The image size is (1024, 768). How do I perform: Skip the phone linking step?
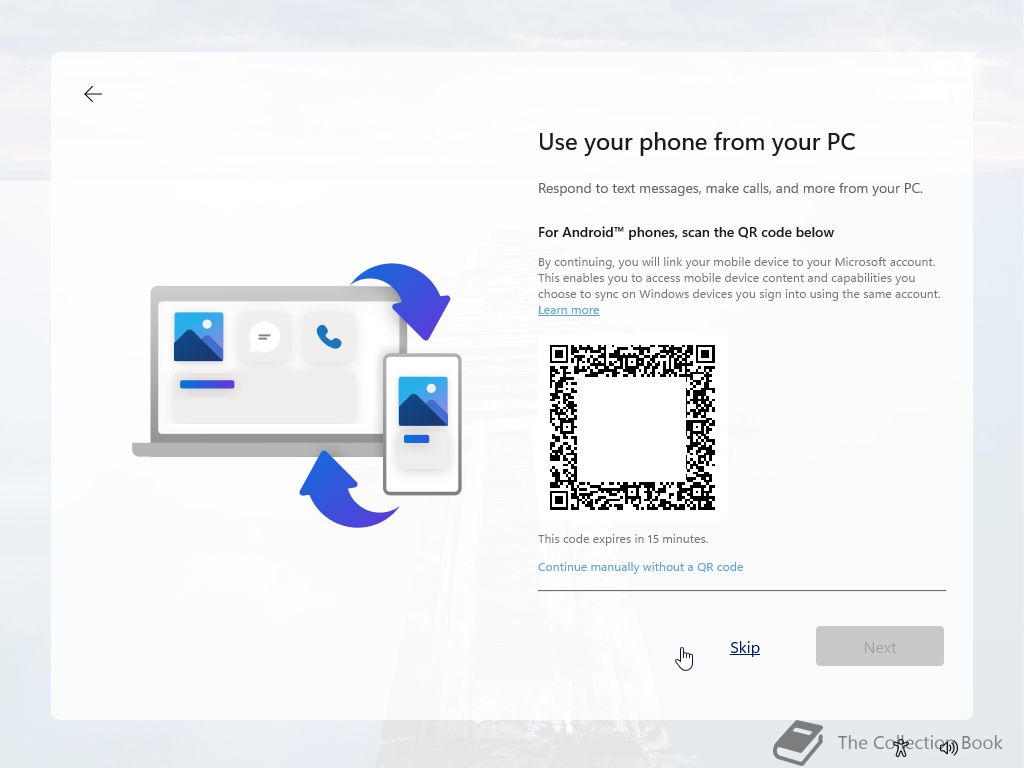744,647
